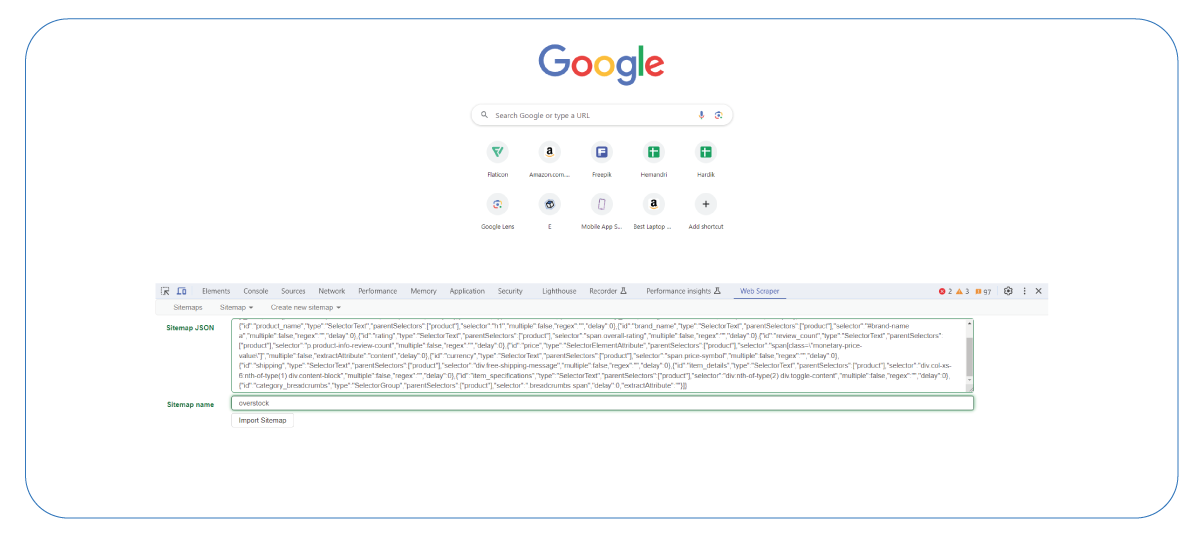The height and width of the screenshot is (534, 1203).
Task: Click the Sitemap name field containing overstock
Action: tap(602, 403)
